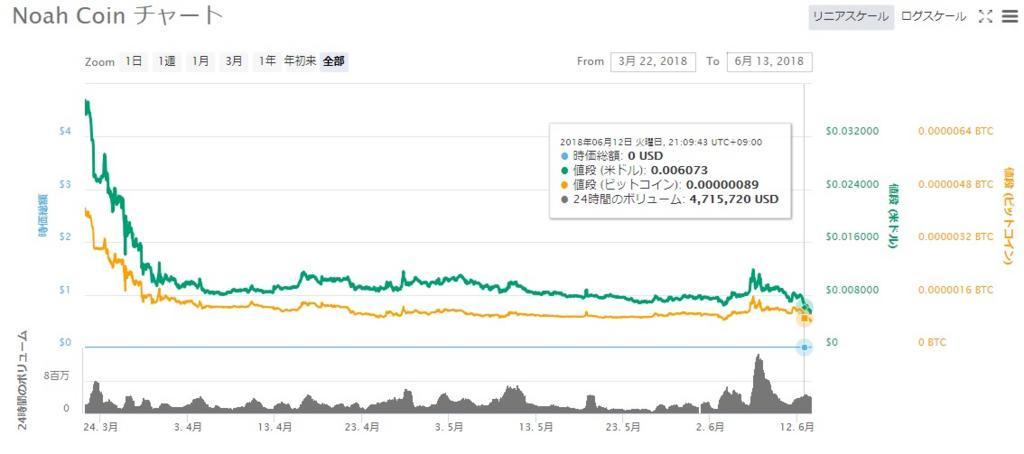This screenshot has height=454, width=1024.
Task: Click the $4 market cap axis label
Action: coord(65,131)
